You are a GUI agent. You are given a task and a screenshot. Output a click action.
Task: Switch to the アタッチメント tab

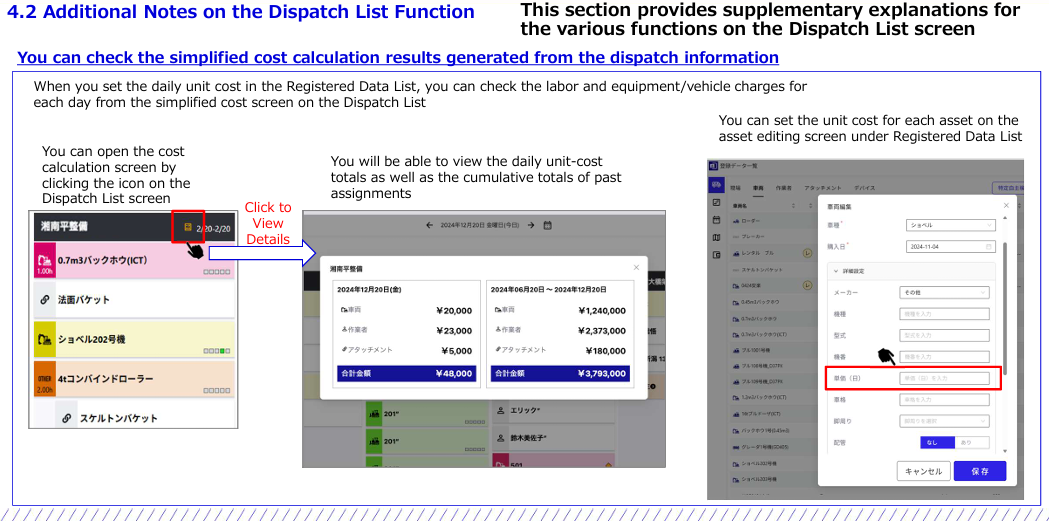[x=823, y=188]
